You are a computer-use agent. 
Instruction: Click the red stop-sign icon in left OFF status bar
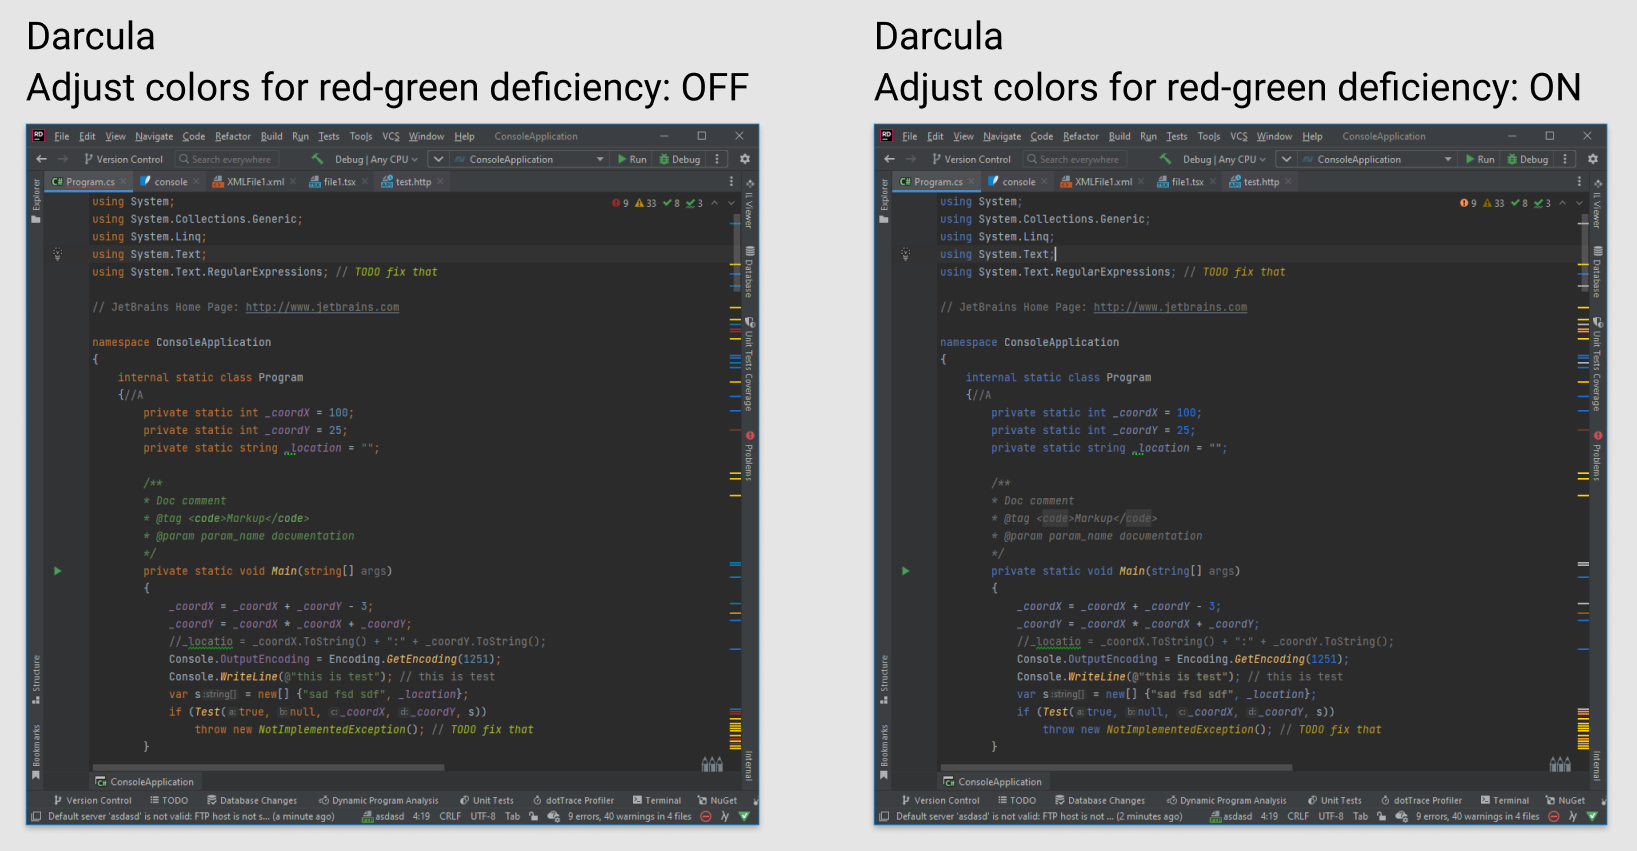706,816
